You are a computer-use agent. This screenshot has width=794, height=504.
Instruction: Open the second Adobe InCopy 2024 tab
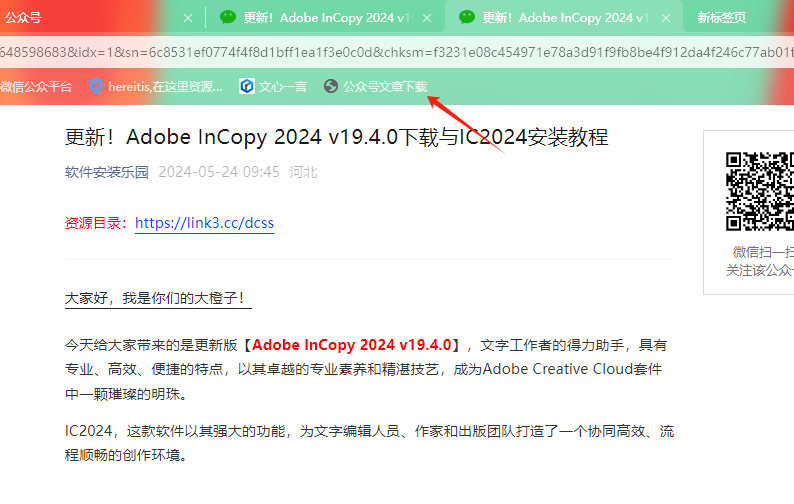(326, 18)
